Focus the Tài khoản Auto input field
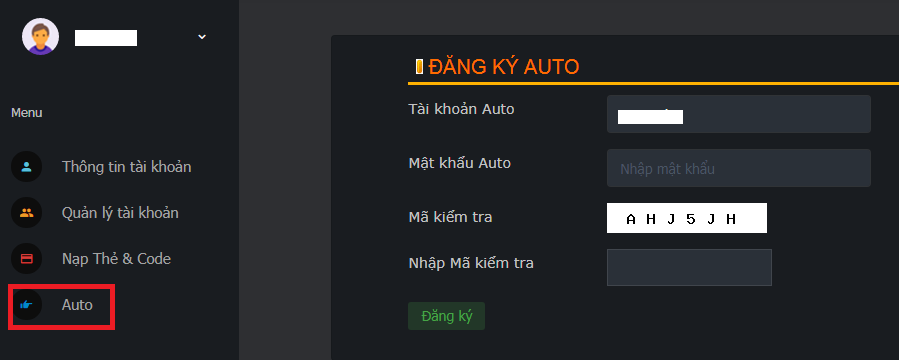 (x=738, y=114)
